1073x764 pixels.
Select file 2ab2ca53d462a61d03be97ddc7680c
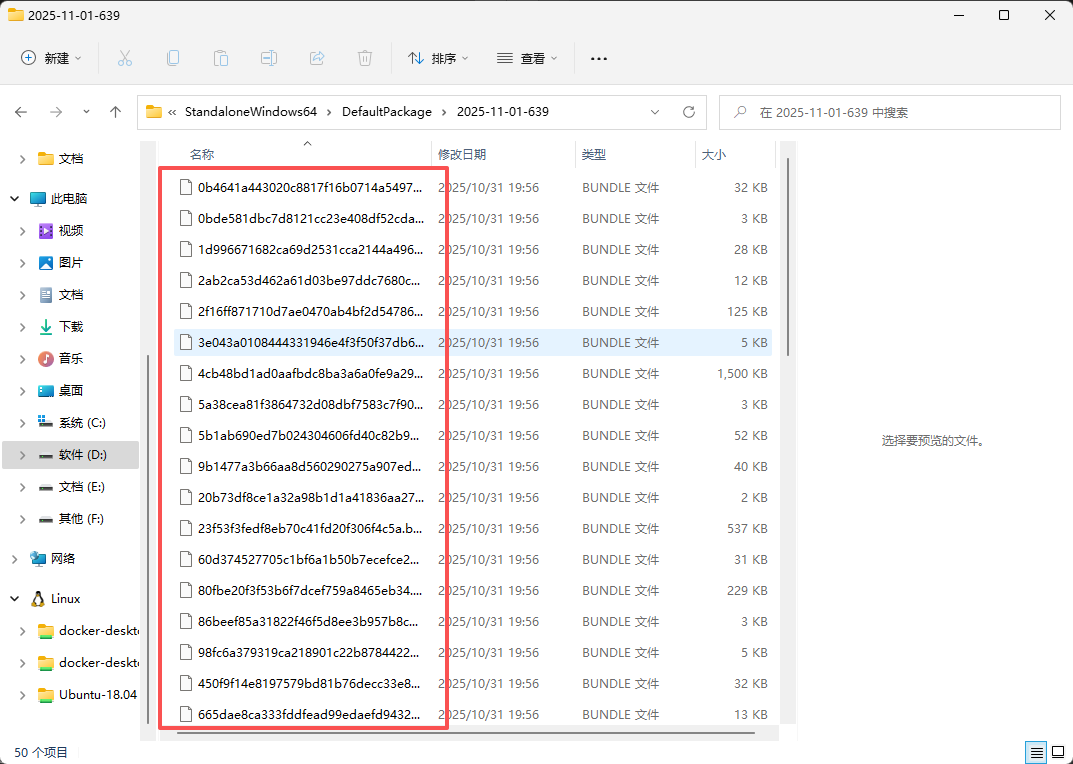tap(473, 281)
